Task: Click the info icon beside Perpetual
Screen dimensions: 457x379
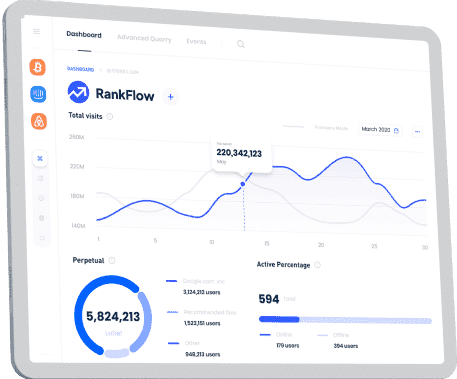Action: coord(112,261)
